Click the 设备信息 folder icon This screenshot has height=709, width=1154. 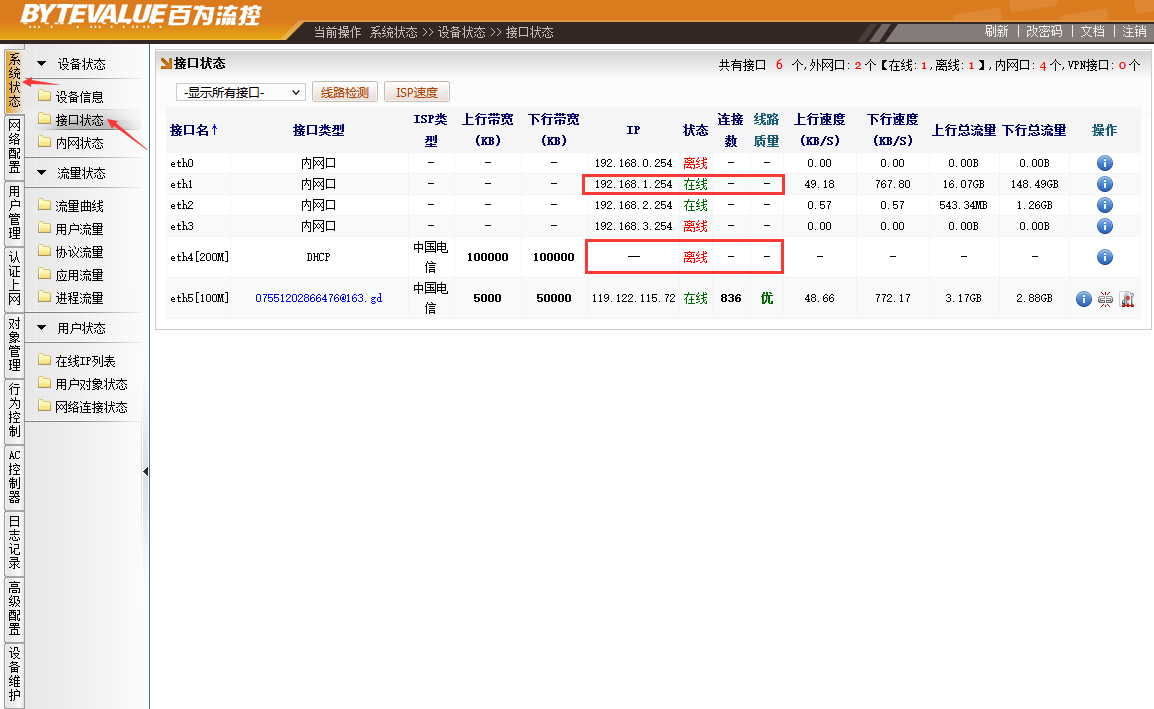[x=44, y=97]
